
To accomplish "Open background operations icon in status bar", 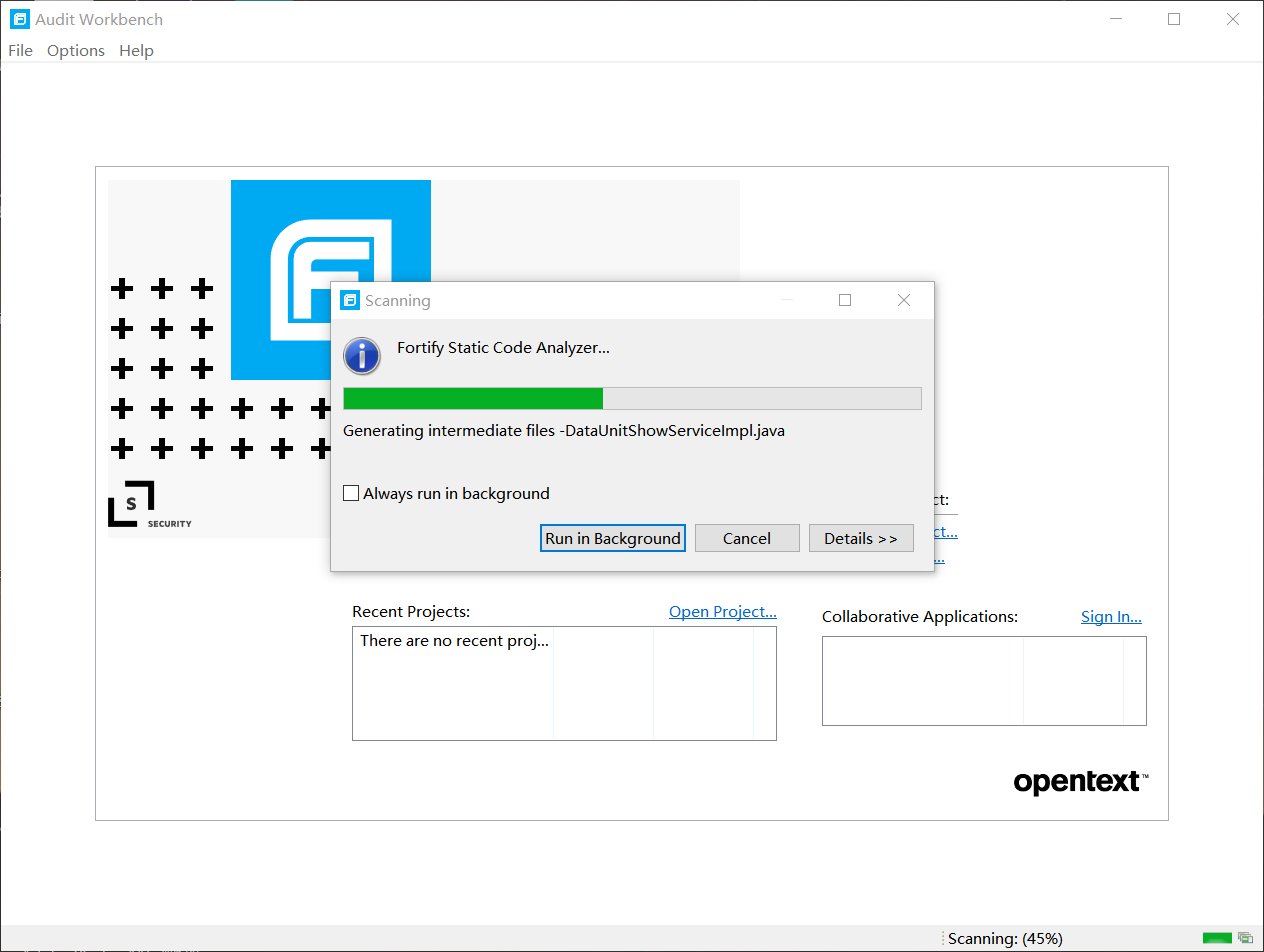I will coord(1245,938).
